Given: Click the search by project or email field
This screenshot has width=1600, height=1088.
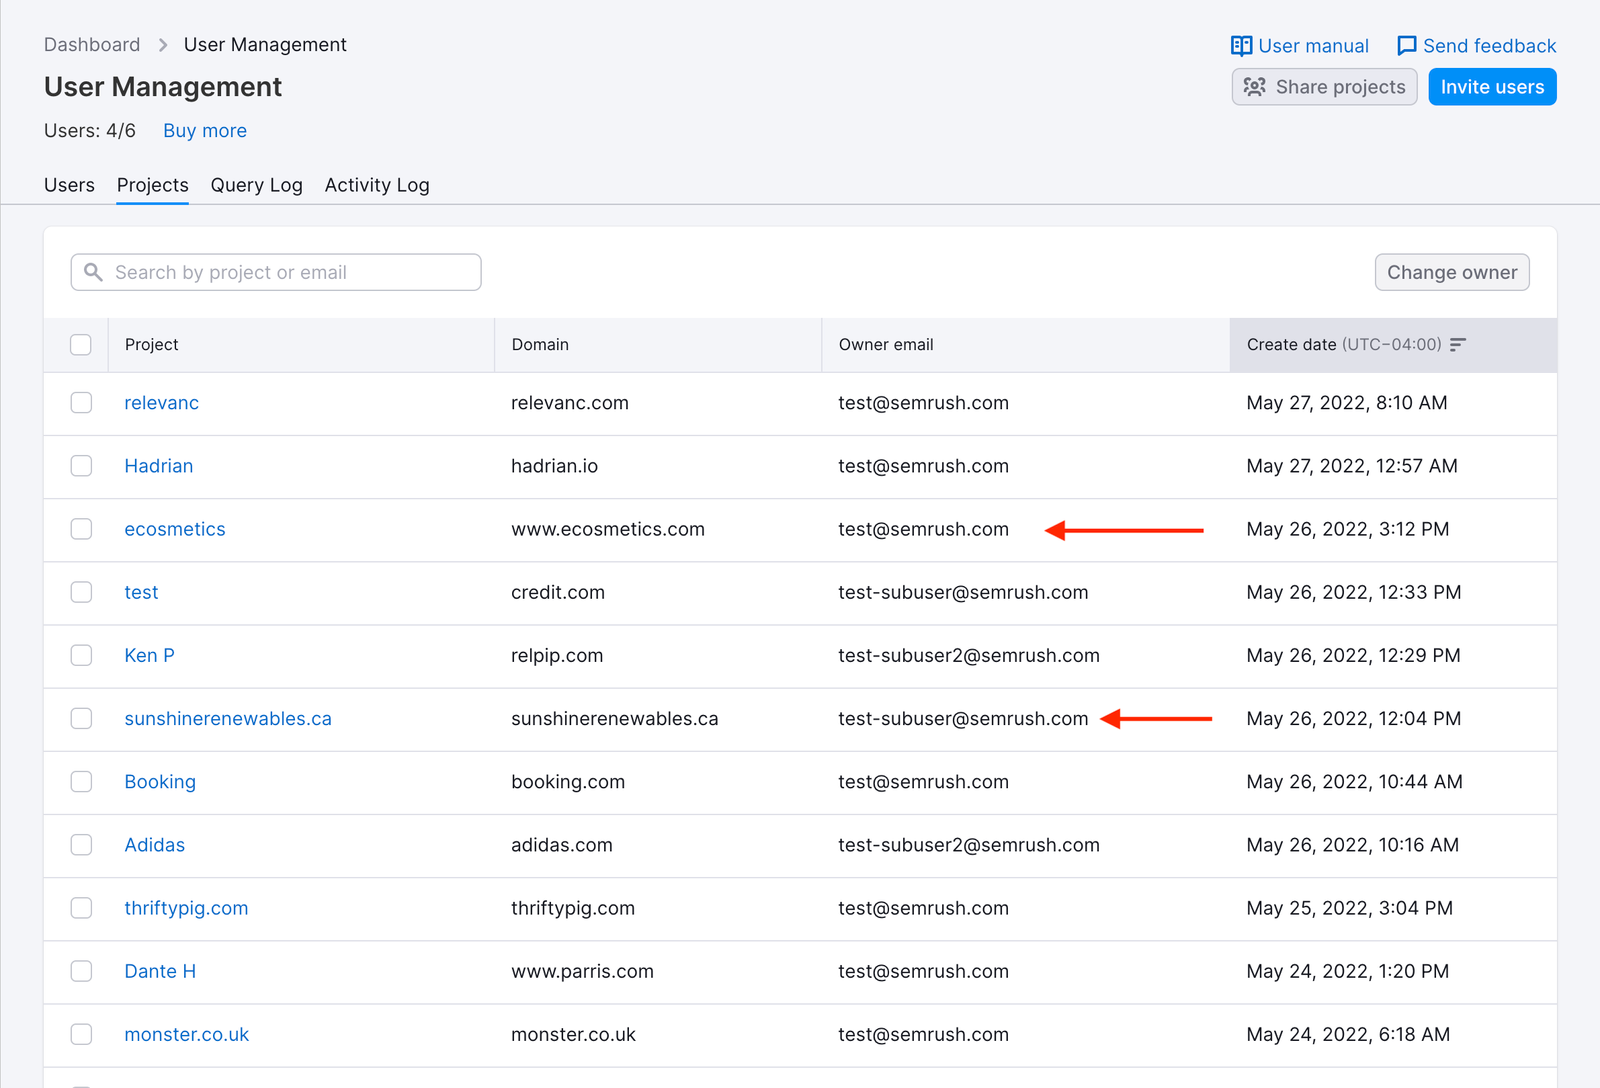Looking at the screenshot, I should pyautogui.click(x=275, y=272).
